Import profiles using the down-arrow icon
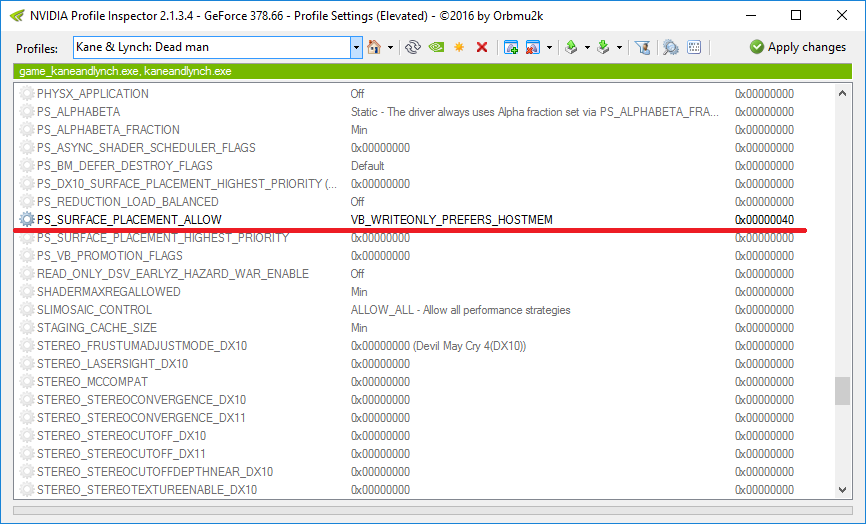The image size is (866, 524). [x=603, y=47]
